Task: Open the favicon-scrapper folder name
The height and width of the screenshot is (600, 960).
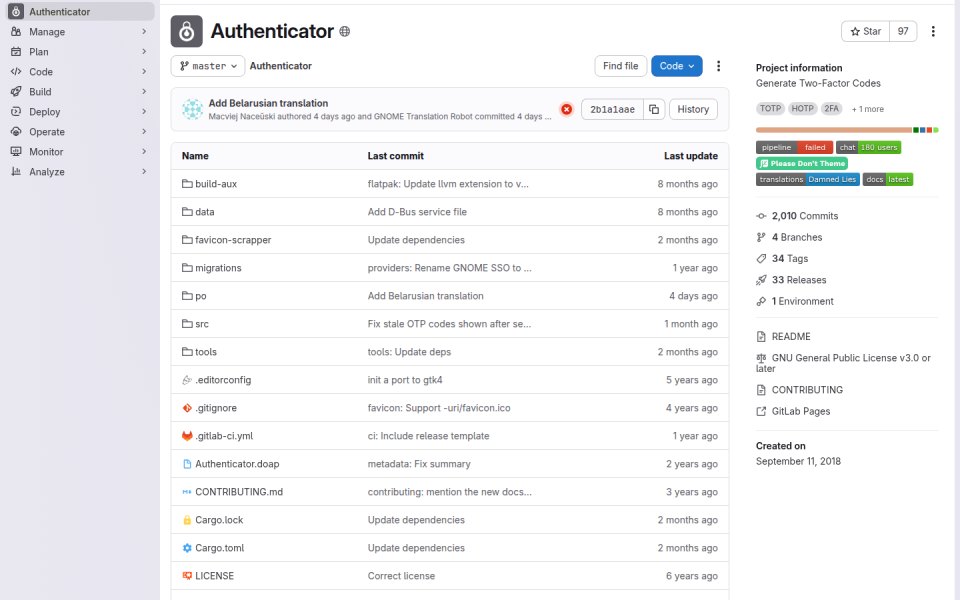Action: (x=233, y=240)
